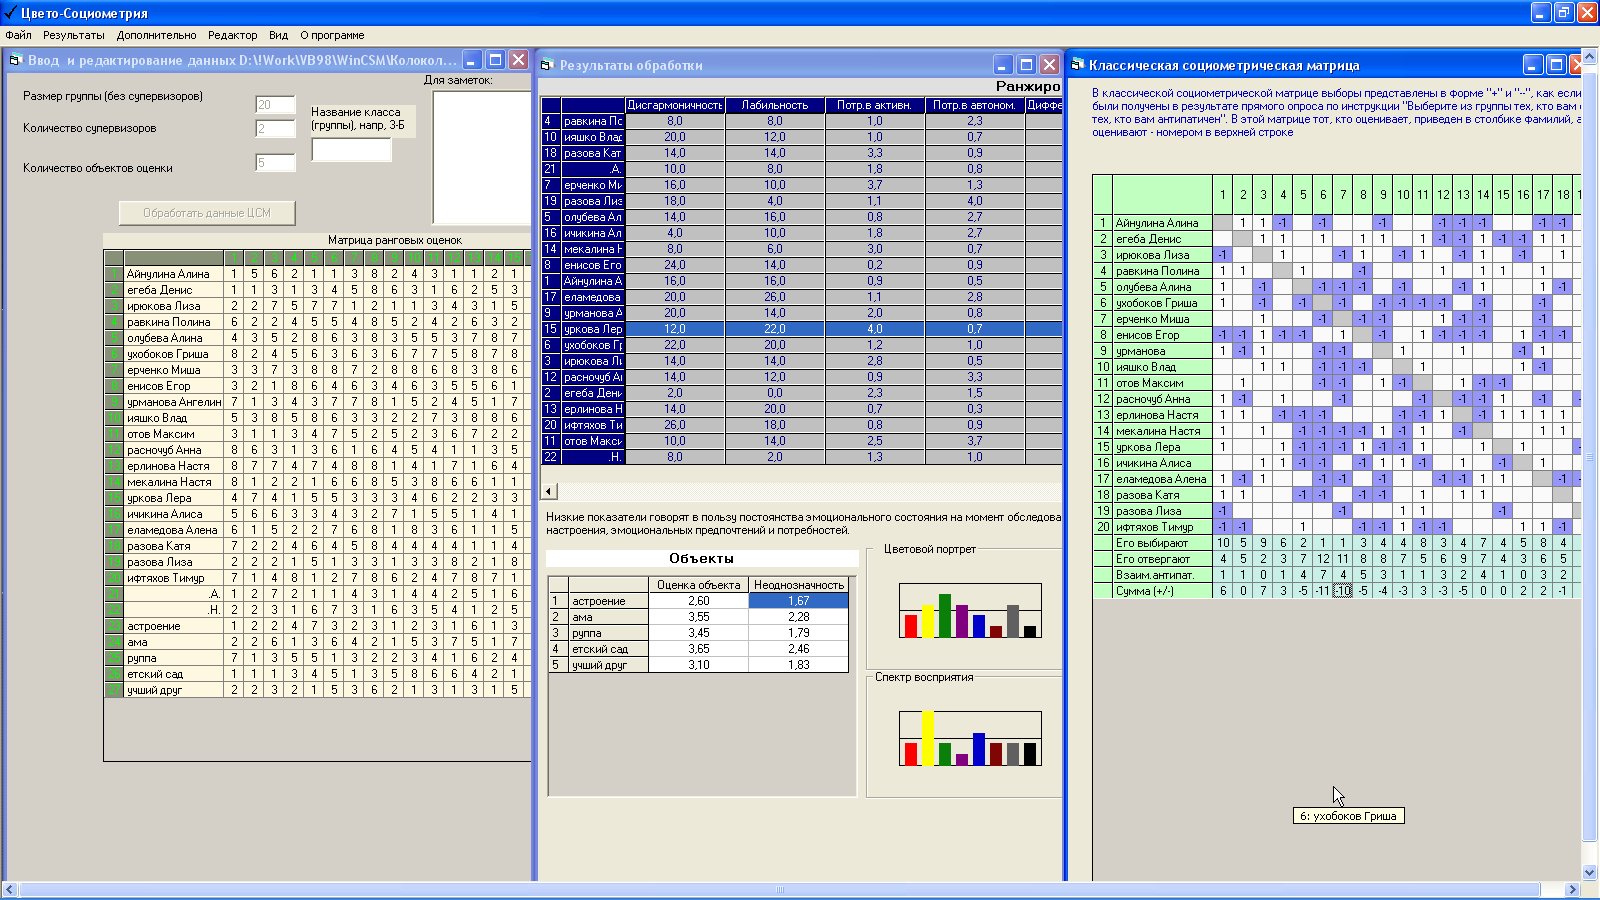The height and width of the screenshot is (900, 1600).
Task: Click the main scrollbar left arrow
Action: point(10,889)
